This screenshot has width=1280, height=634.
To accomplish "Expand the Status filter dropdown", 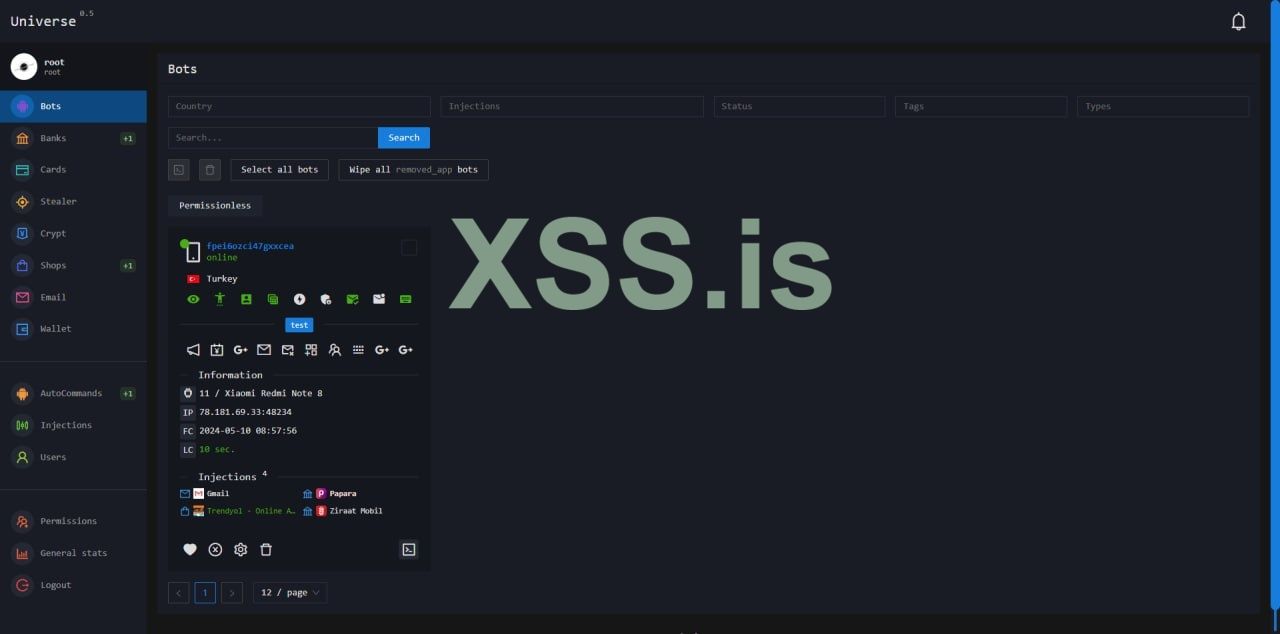I will [x=799, y=106].
